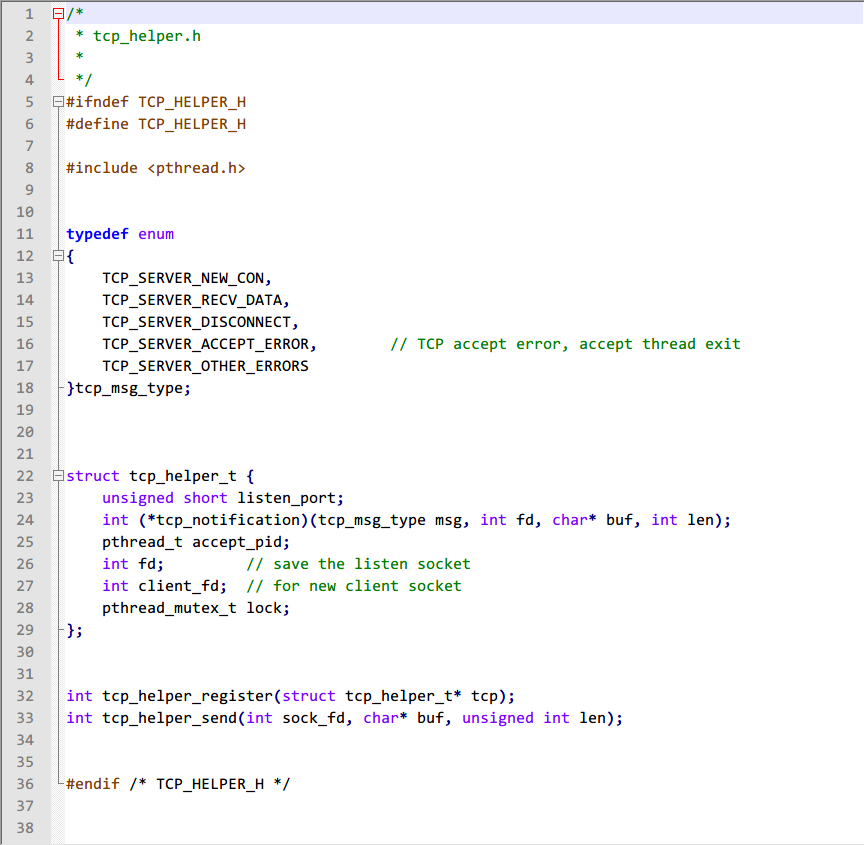Click "TCP_SERVER_ACCEPT_ERROR," enum entry

(x=209, y=344)
